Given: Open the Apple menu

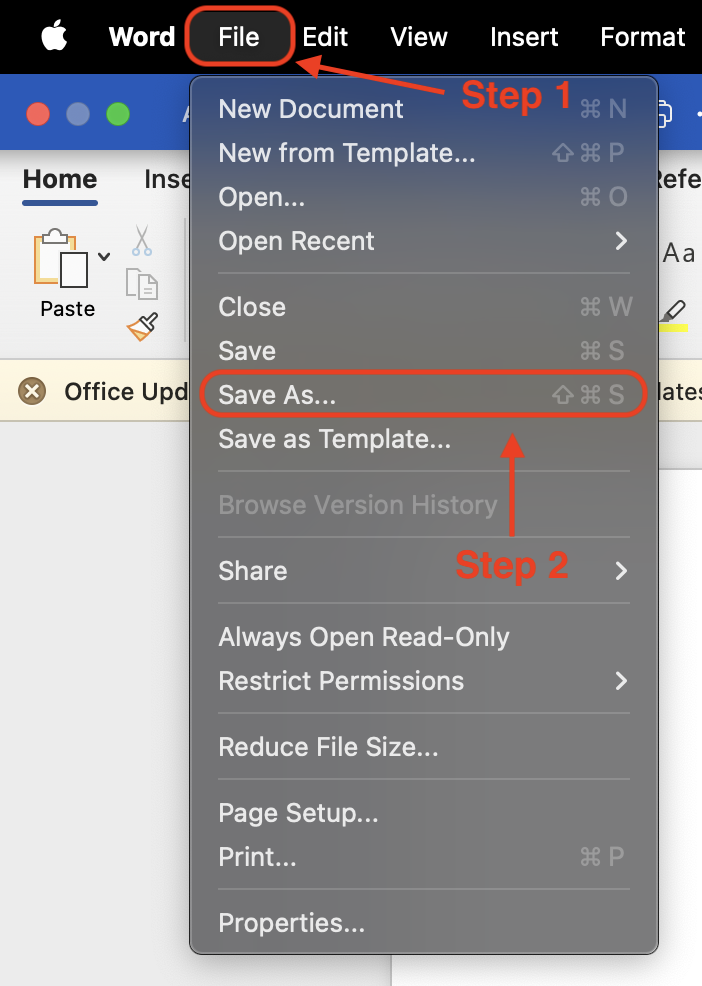Looking at the screenshot, I should 55,38.
